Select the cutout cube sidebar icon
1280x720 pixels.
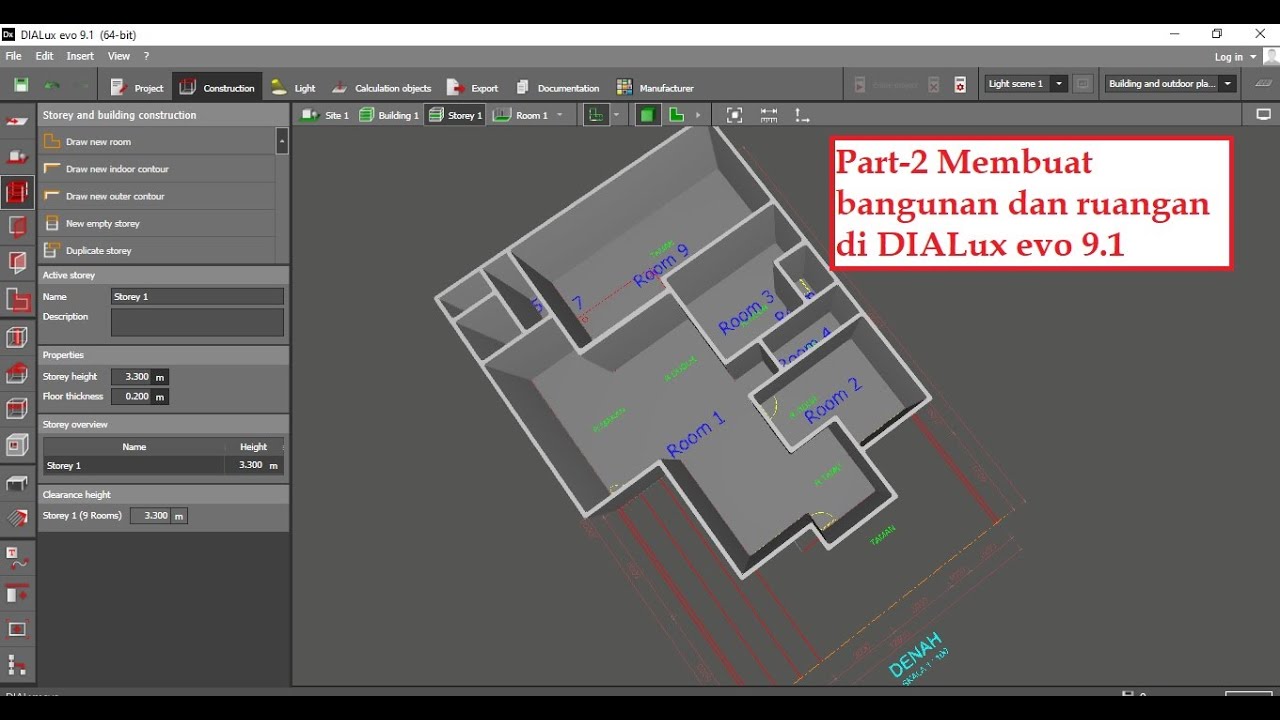[17, 445]
